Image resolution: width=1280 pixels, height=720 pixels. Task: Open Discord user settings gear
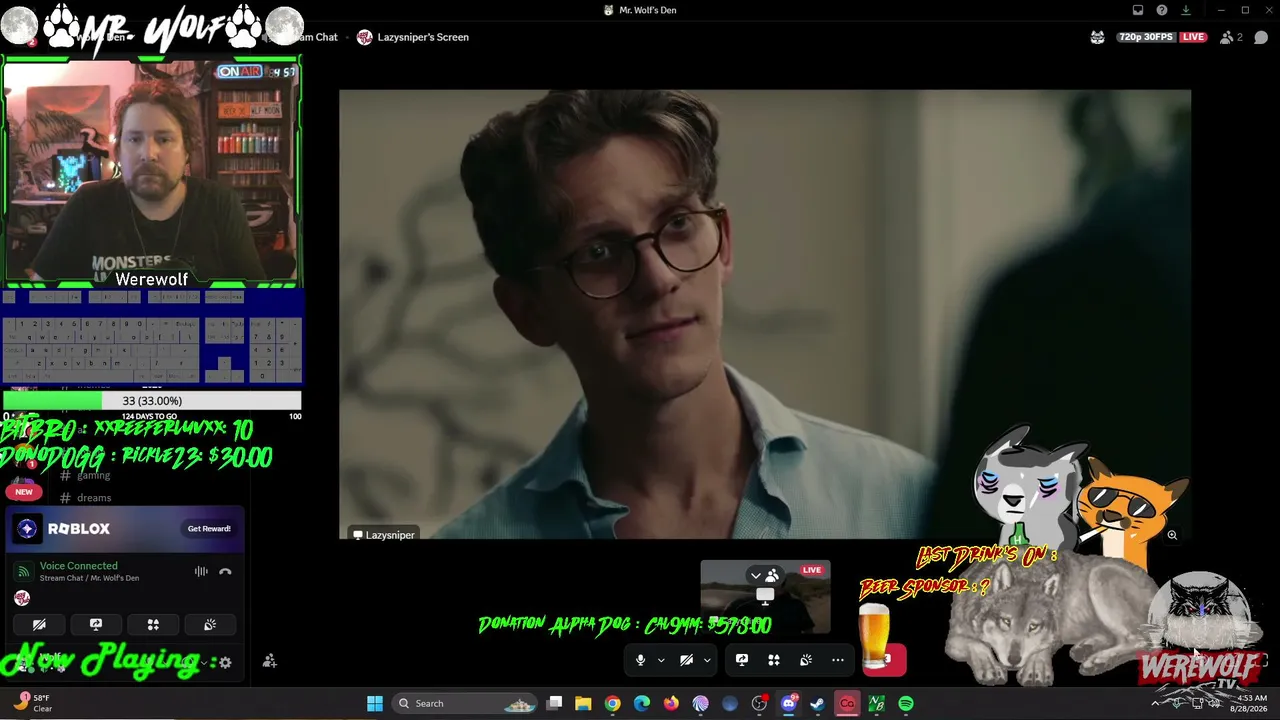(x=225, y=662)
